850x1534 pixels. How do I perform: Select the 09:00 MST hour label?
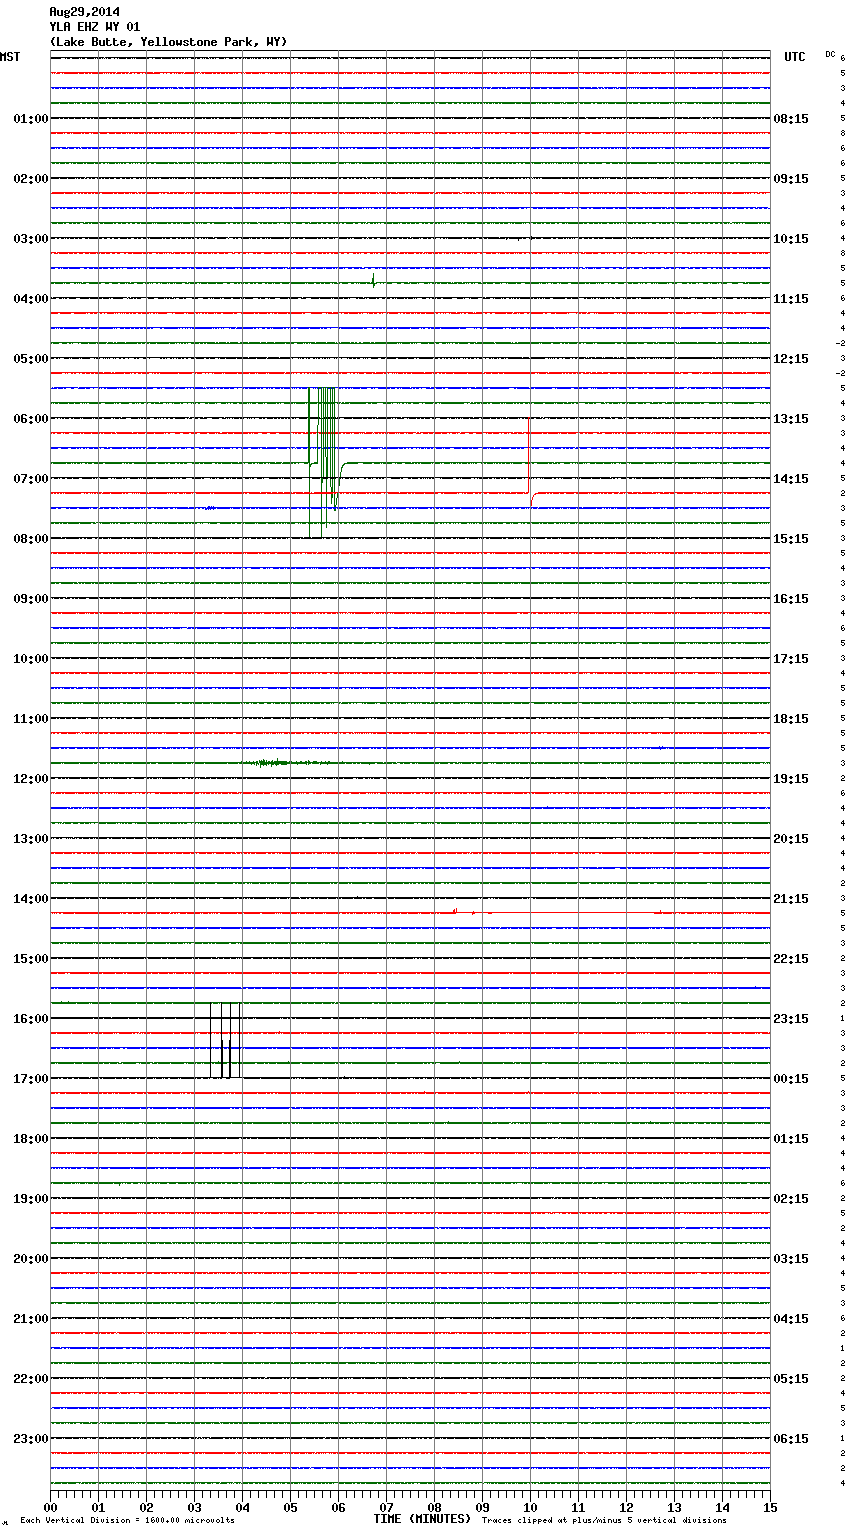[31, 599]
